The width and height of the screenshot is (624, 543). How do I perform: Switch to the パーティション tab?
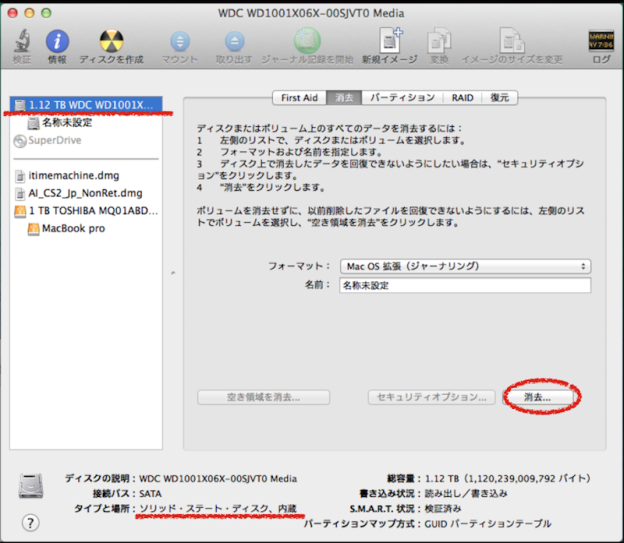click(402, 98)
